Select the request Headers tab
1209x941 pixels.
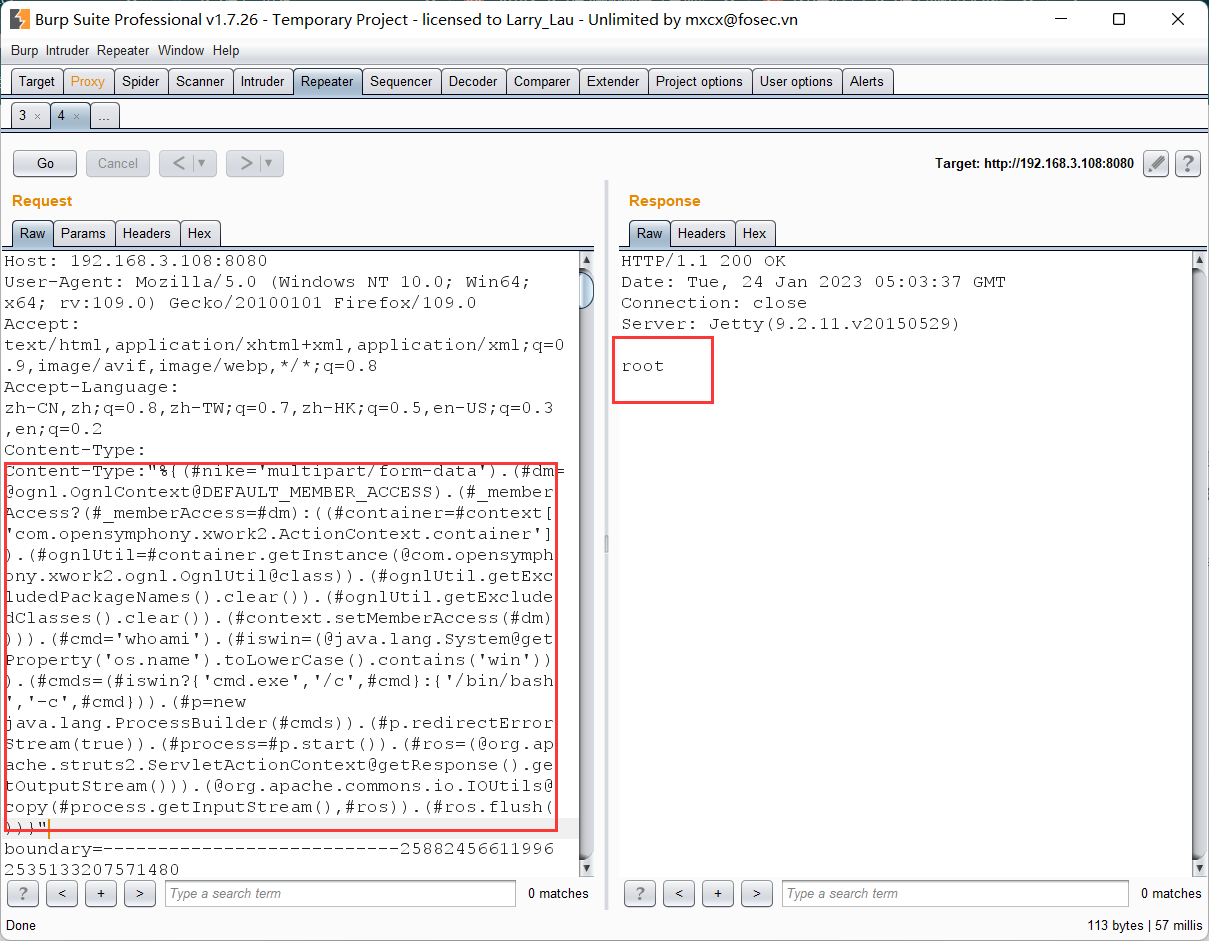pyautogui.click(x=147, y=233)
